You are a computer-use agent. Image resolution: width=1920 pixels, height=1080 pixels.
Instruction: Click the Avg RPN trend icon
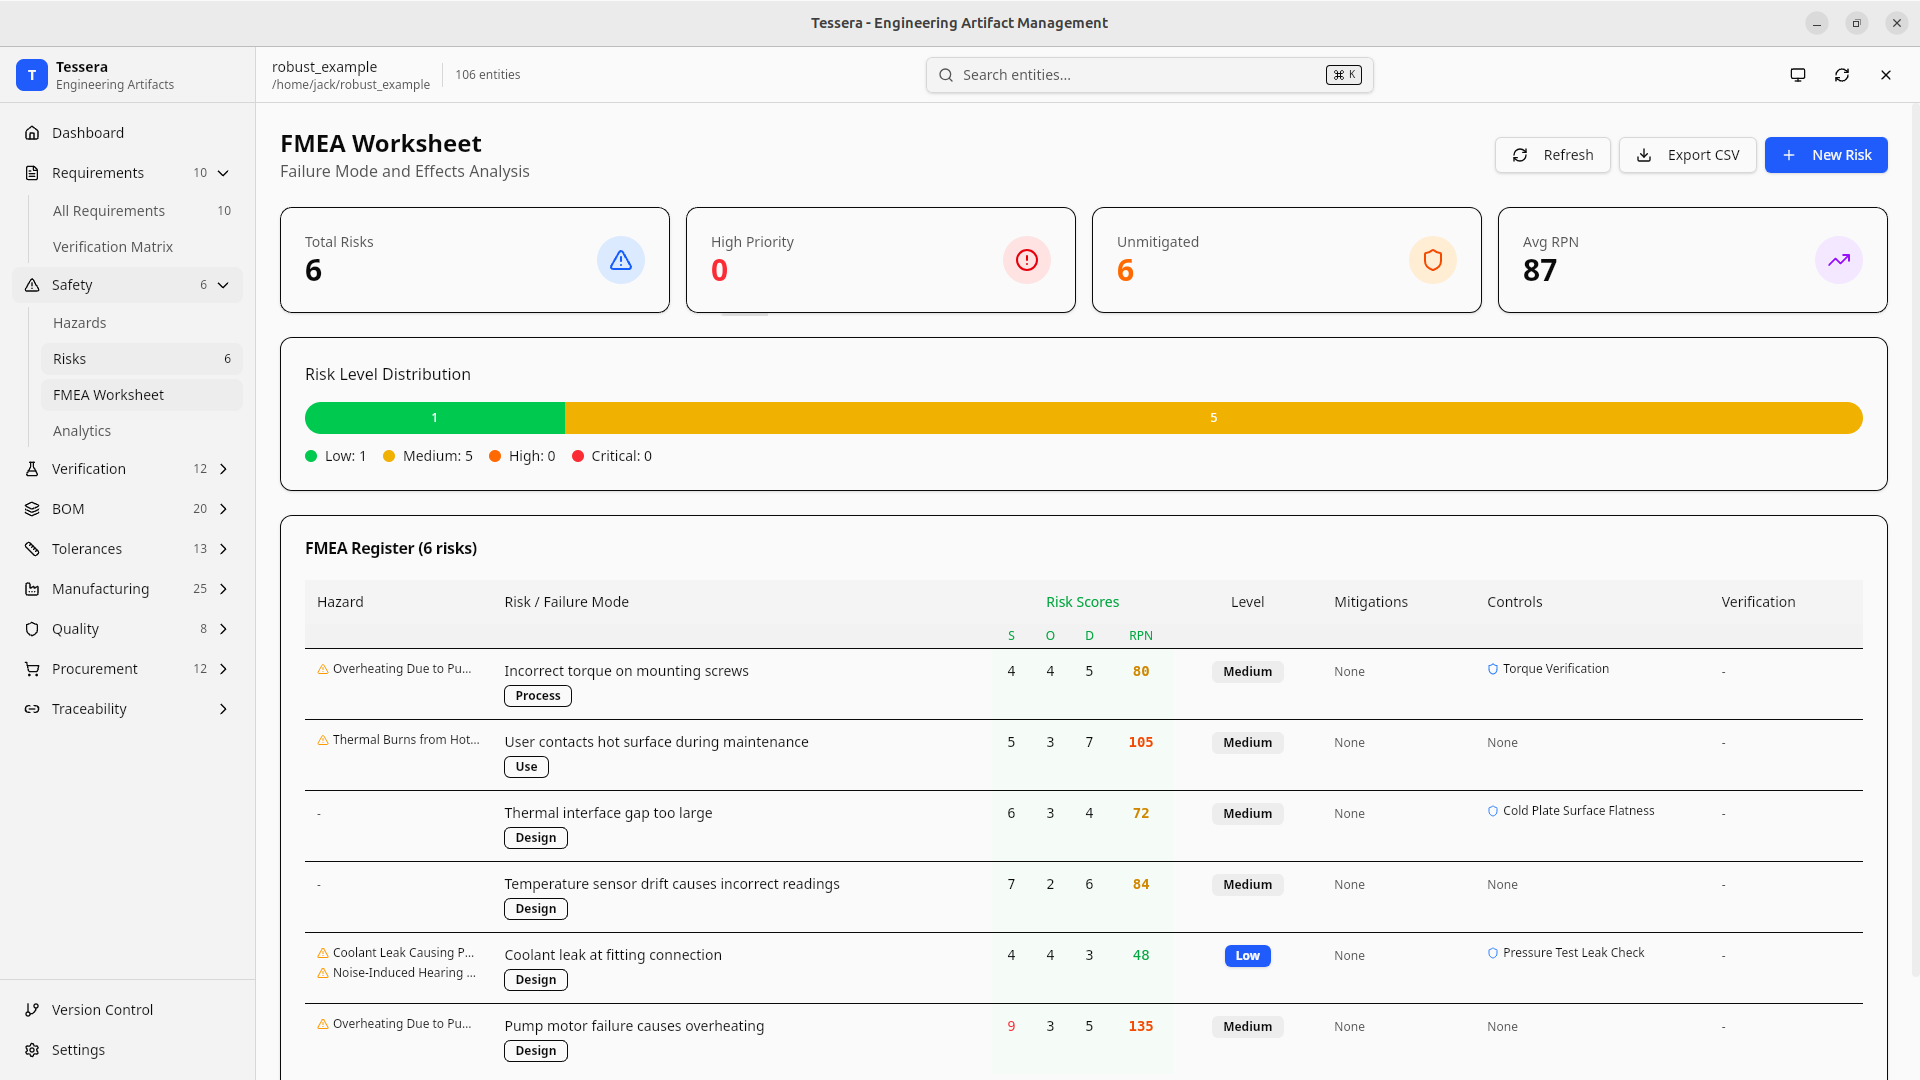(x=1838, y=260)
